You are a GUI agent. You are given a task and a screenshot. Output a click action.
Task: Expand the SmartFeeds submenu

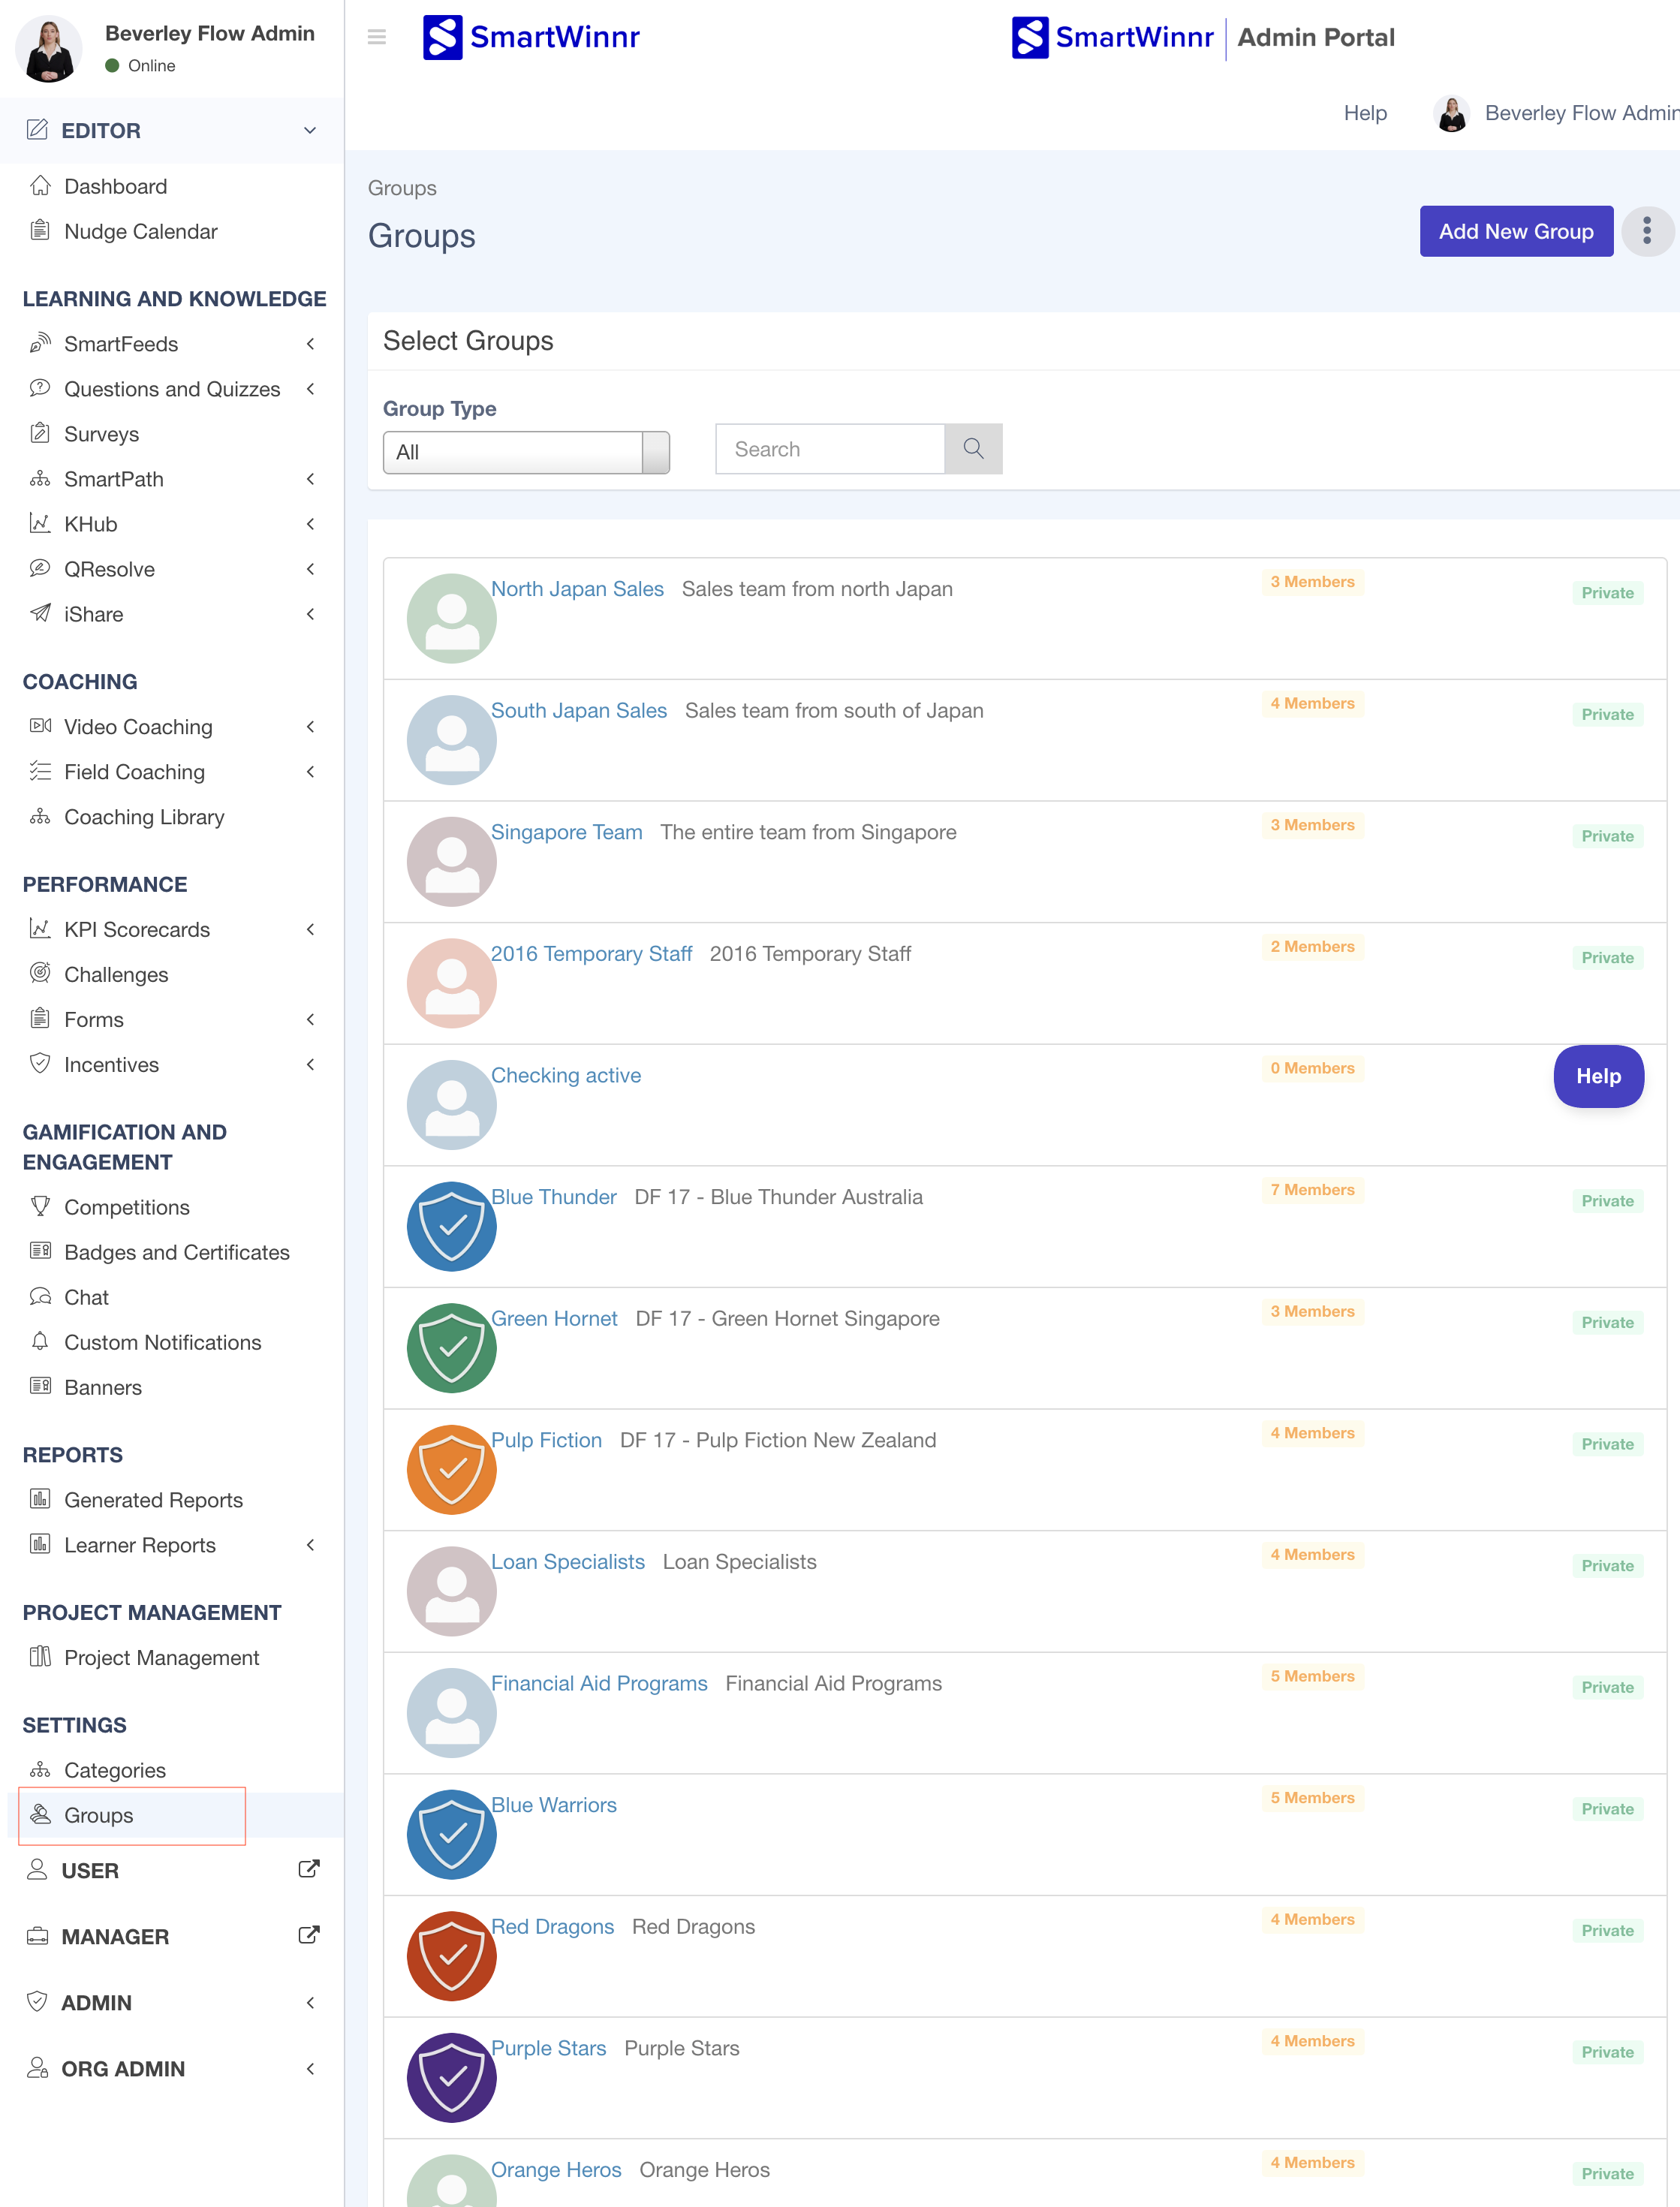click(310, 344)
